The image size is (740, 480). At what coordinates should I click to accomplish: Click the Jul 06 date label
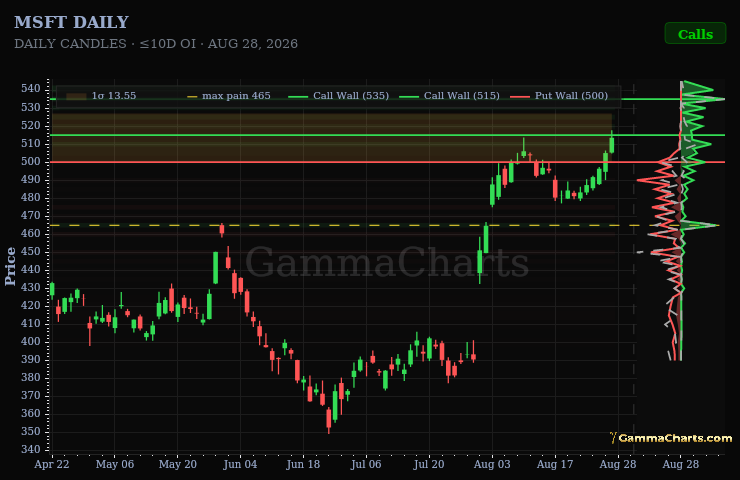pyautogui.click(x=366, y=464)
